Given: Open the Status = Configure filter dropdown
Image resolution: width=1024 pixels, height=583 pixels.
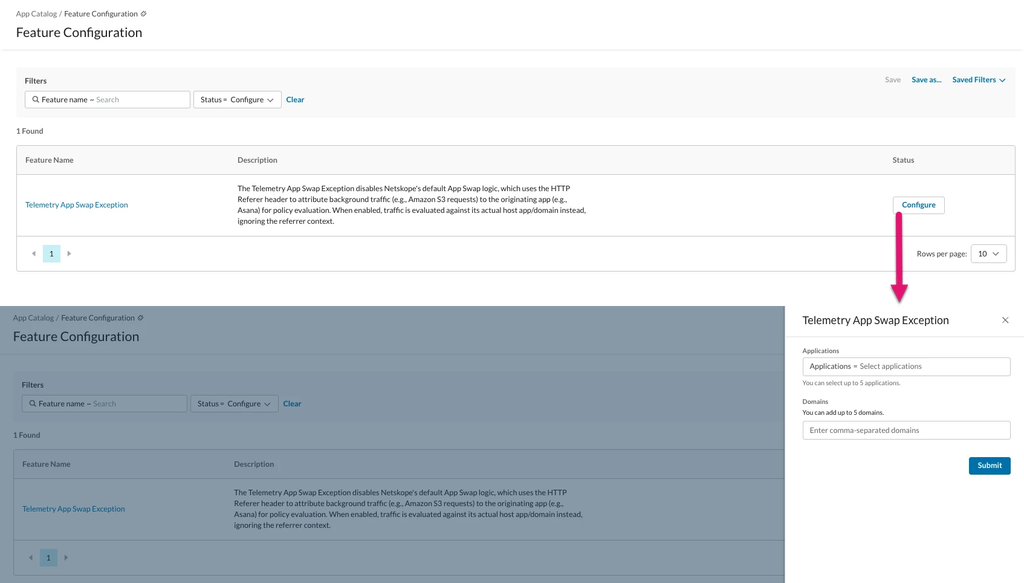Looking at the screenshot, I should pos(237,100).
